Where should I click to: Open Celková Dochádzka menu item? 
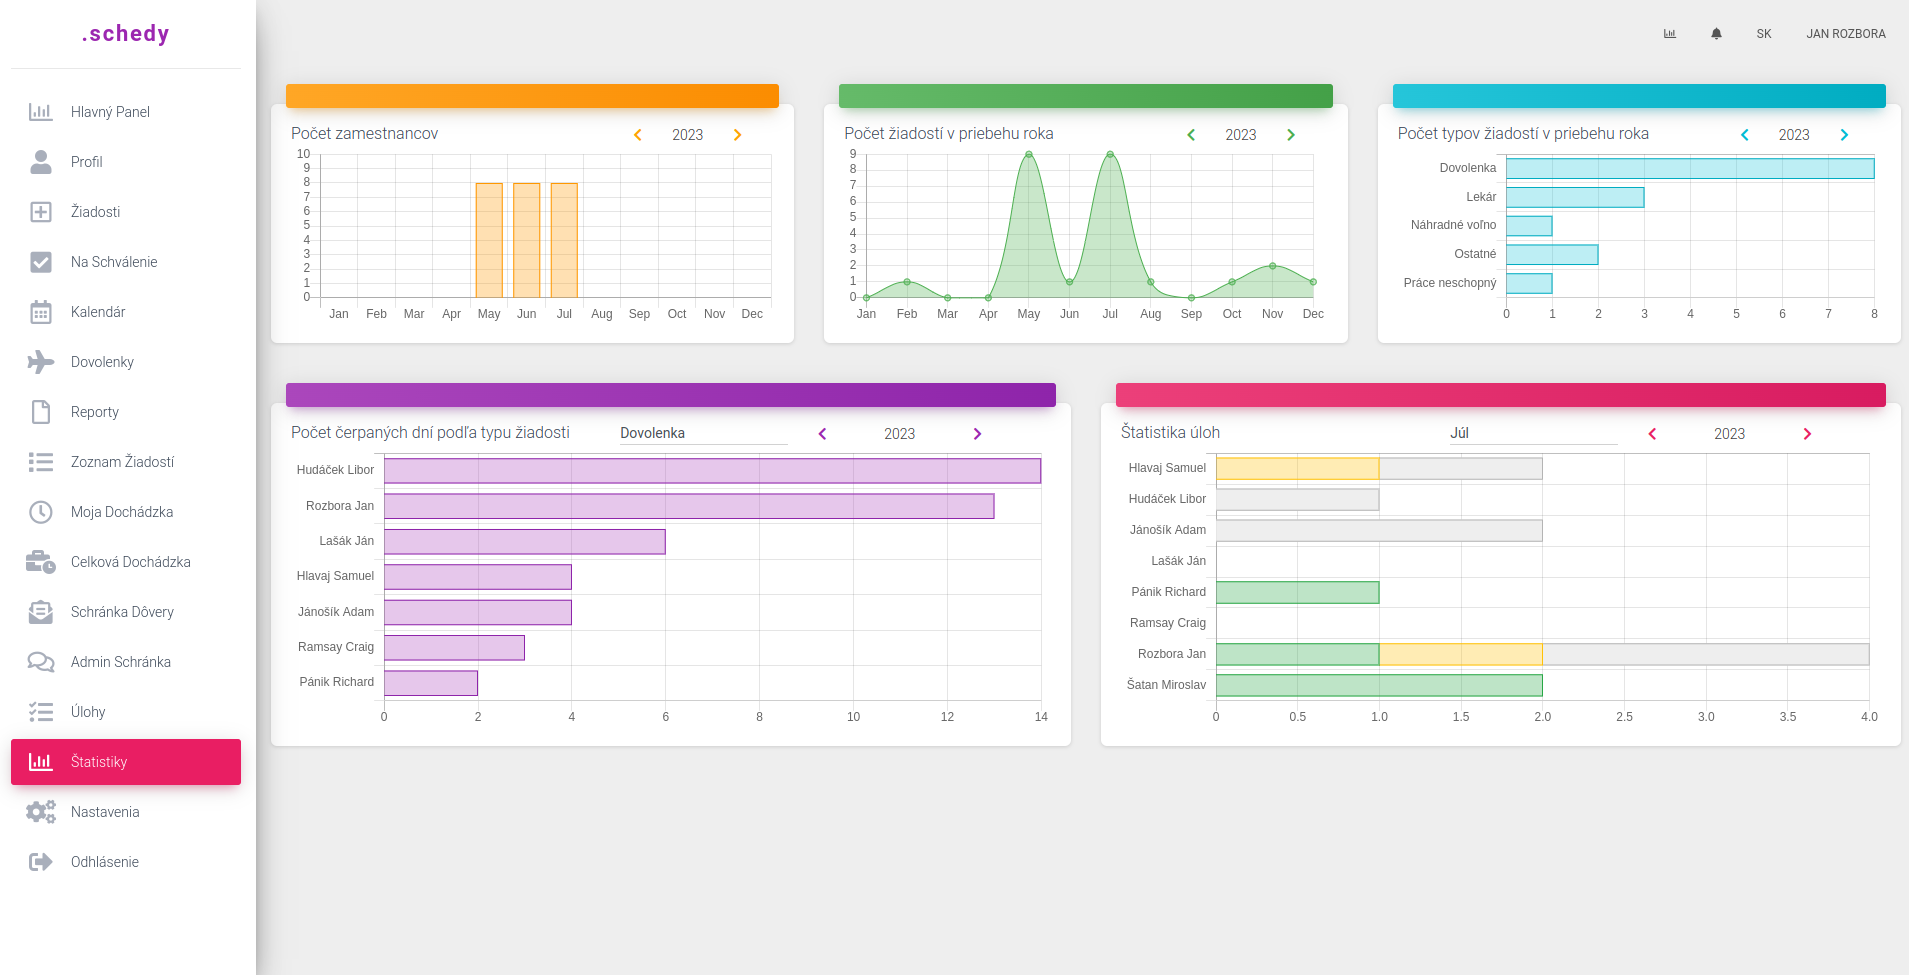tap(126, 562)
